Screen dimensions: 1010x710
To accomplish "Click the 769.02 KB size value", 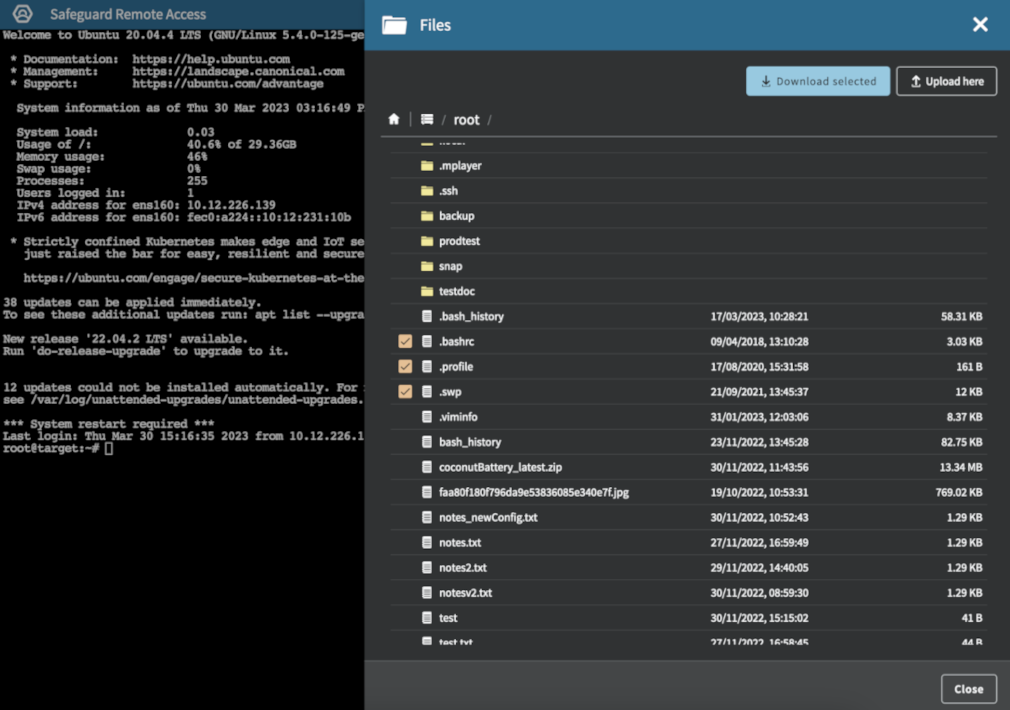I will tap(959, 492).
